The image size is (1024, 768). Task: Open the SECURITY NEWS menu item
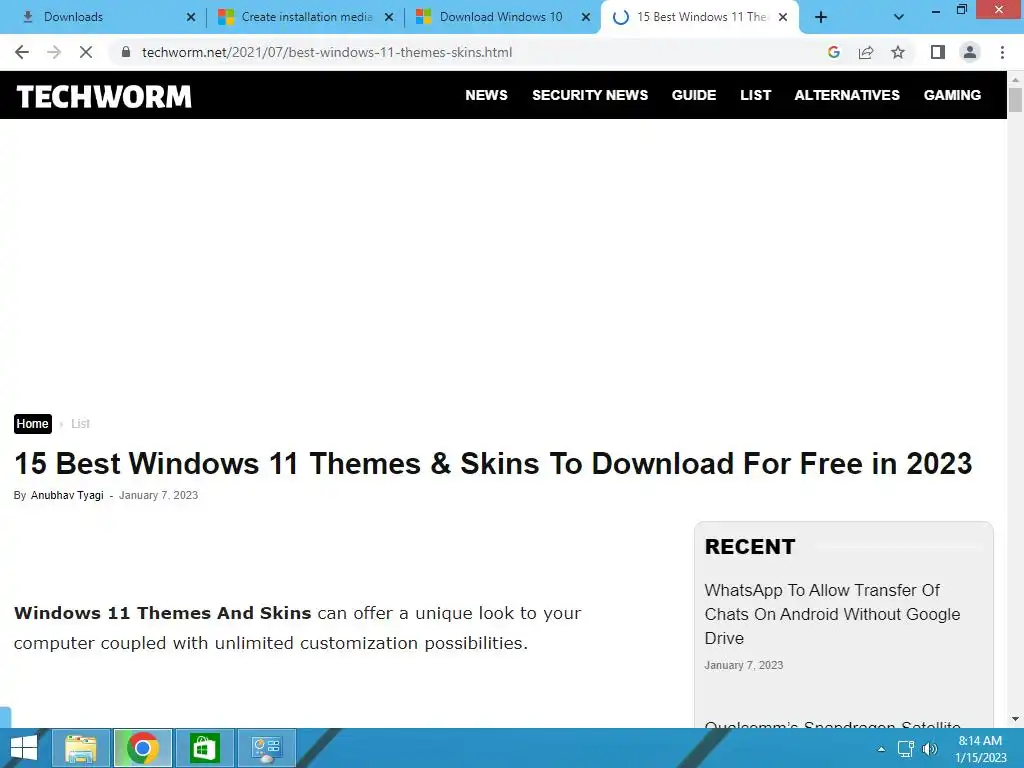590,95
